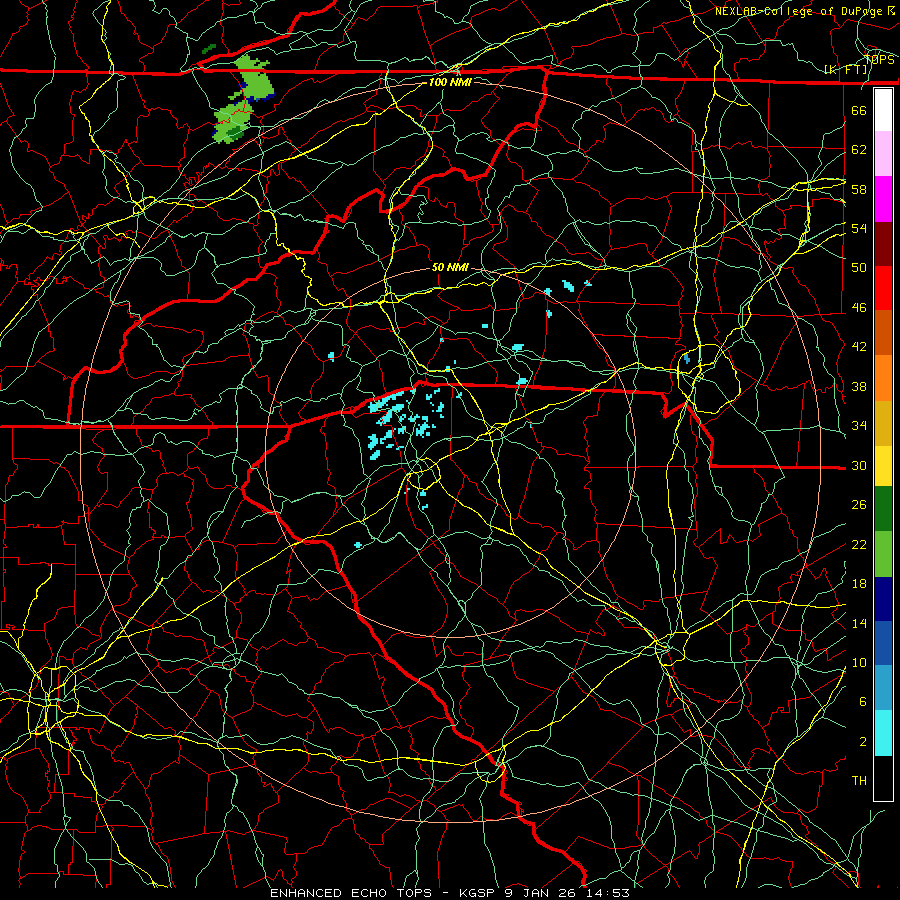Click the 22 value on the legend

[859, 544]
